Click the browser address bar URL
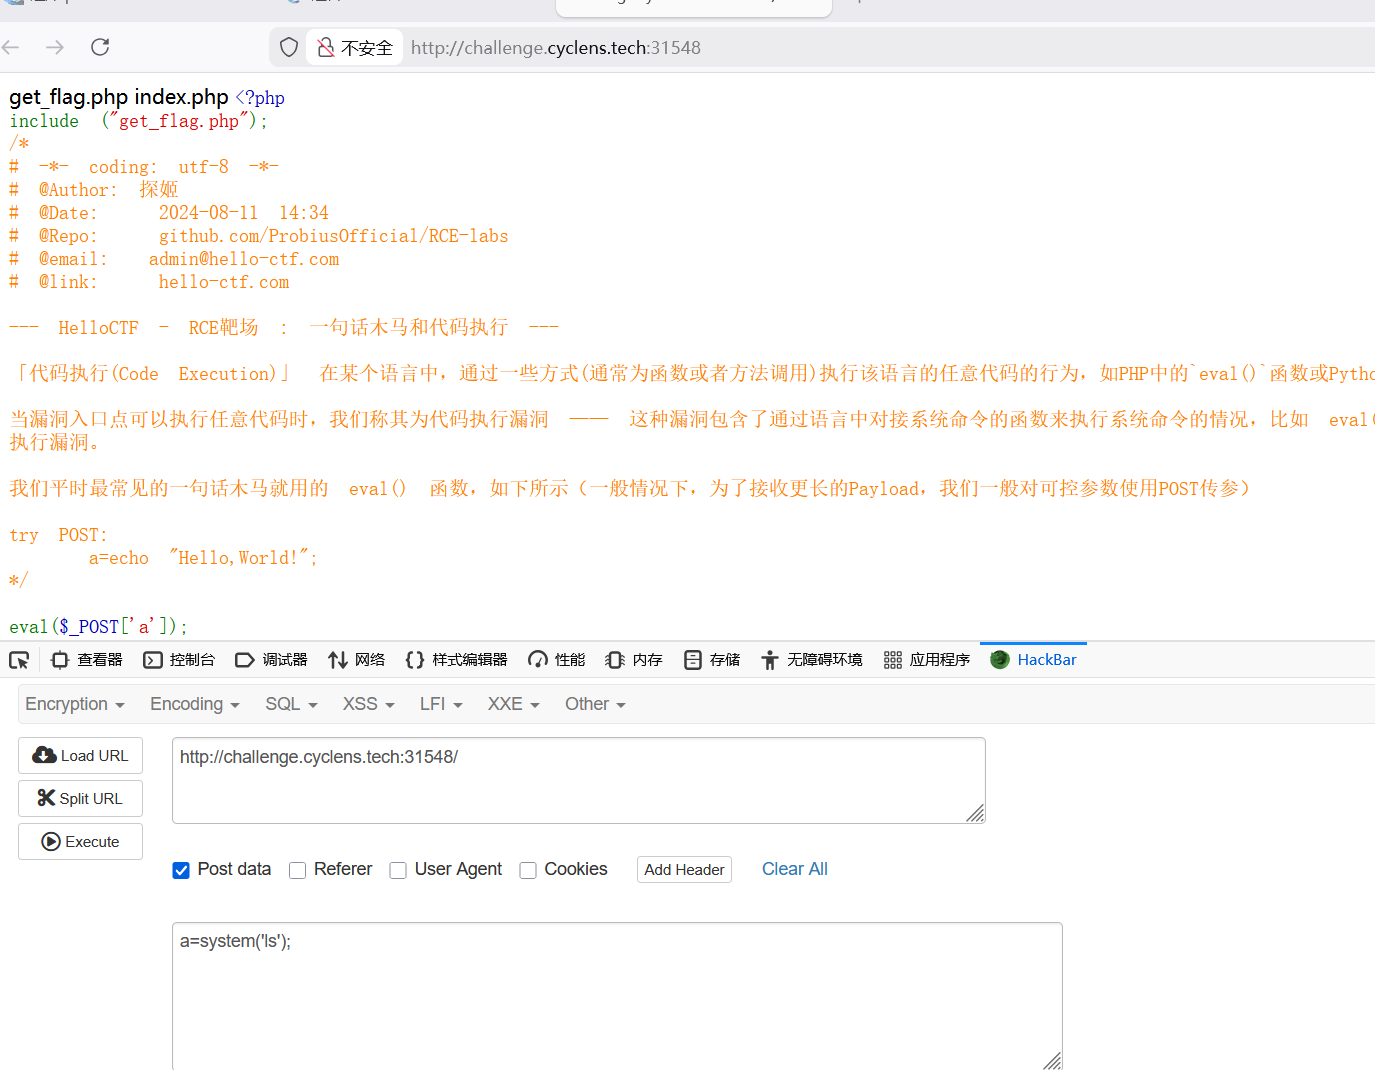The width and height of the screenshot is (1375, 1070). click(556, 47)
